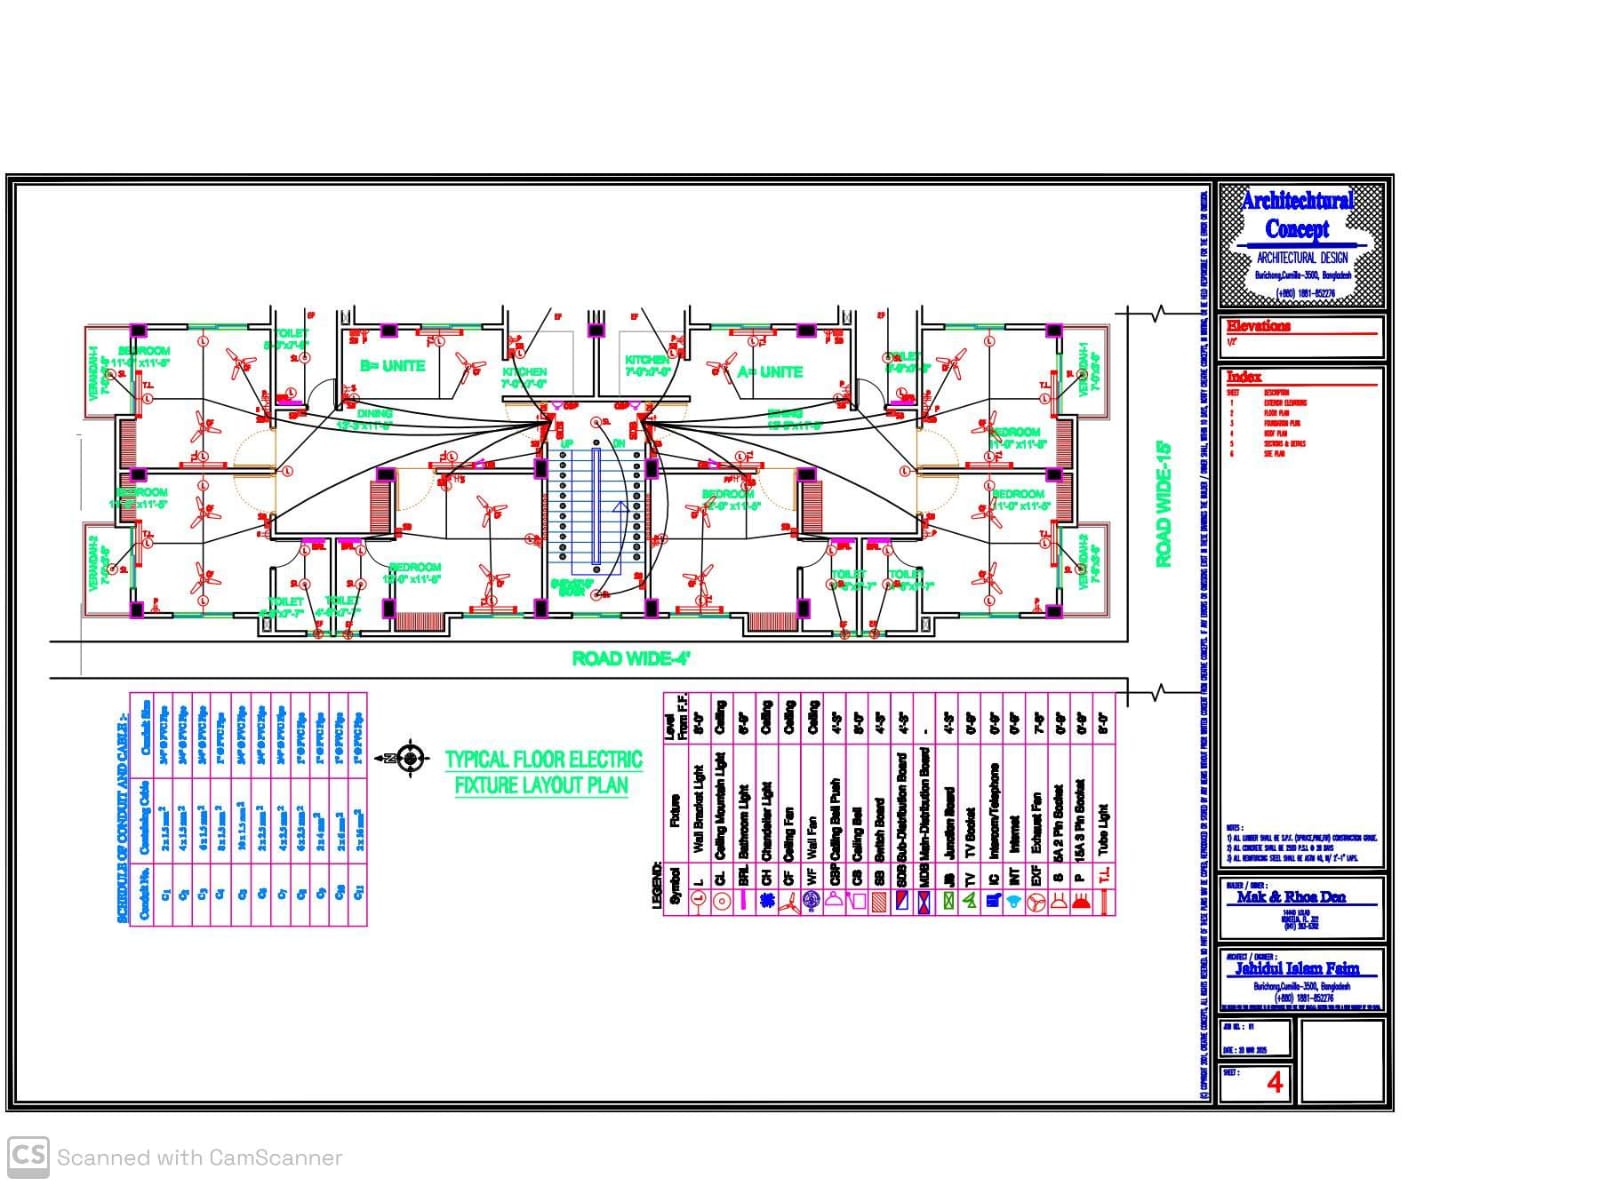Click the magenta Bathroom Light bar symbol
The width and height of the screenshot is (1600, 1186).
743,900
